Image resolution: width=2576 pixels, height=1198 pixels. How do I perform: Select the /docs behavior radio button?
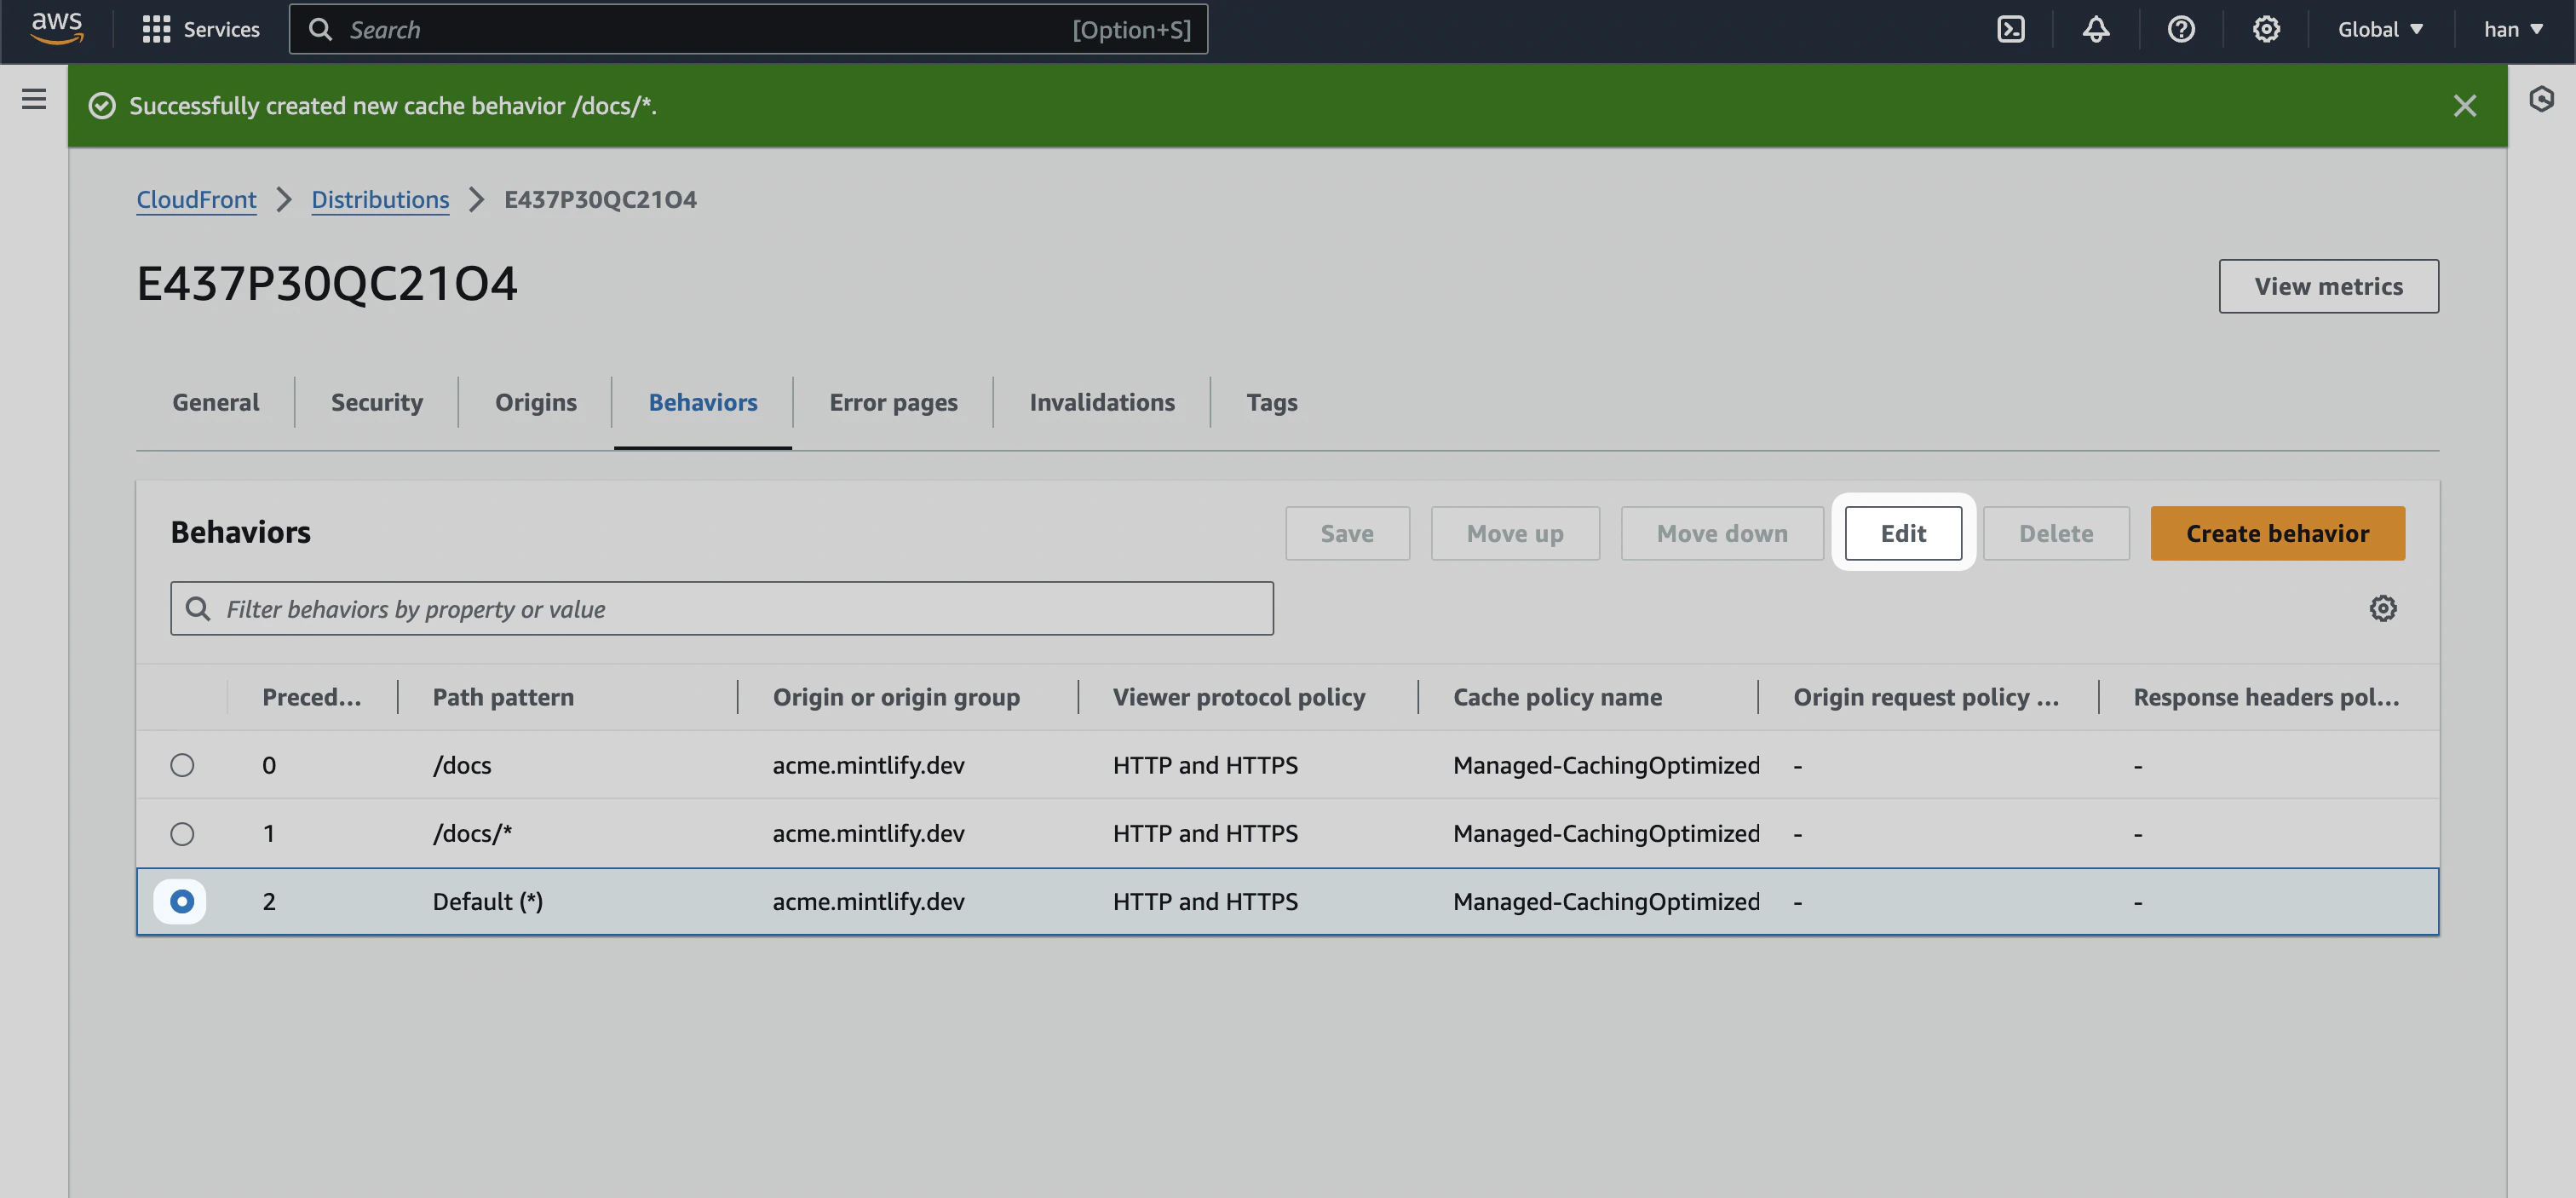182,765
